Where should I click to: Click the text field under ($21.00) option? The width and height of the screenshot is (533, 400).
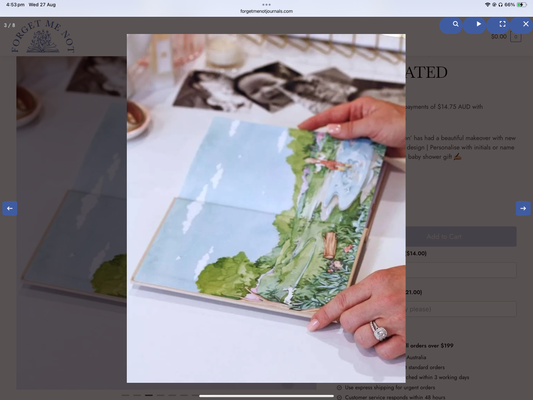click(461, 309)
